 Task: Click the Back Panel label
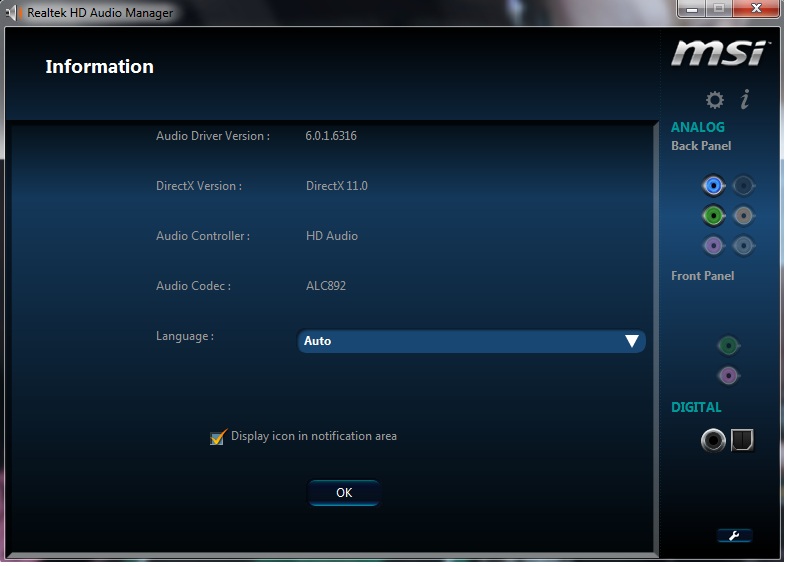[701, 146]
